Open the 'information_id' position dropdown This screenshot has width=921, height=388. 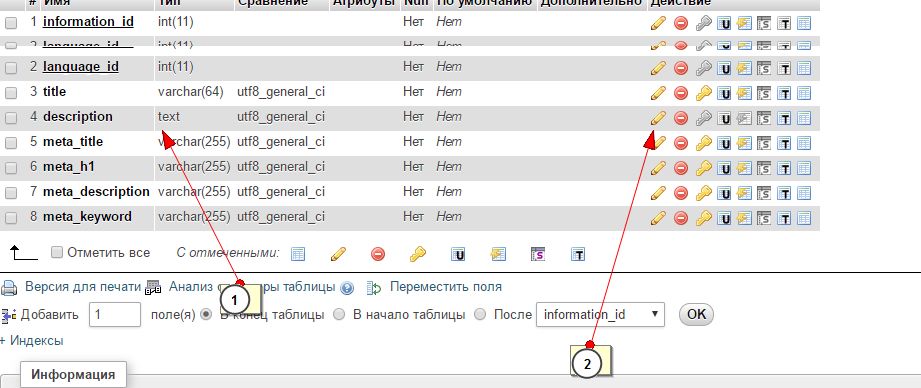pyautogui.click(x=600, y=314)
